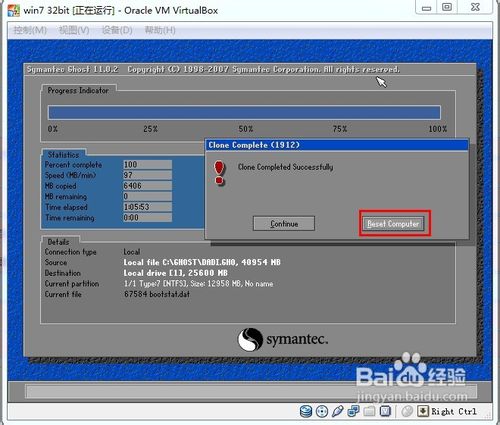The image size is (500, 425).
Task: Maximize the VirtualBox window
Action: (x=447, y=7)
